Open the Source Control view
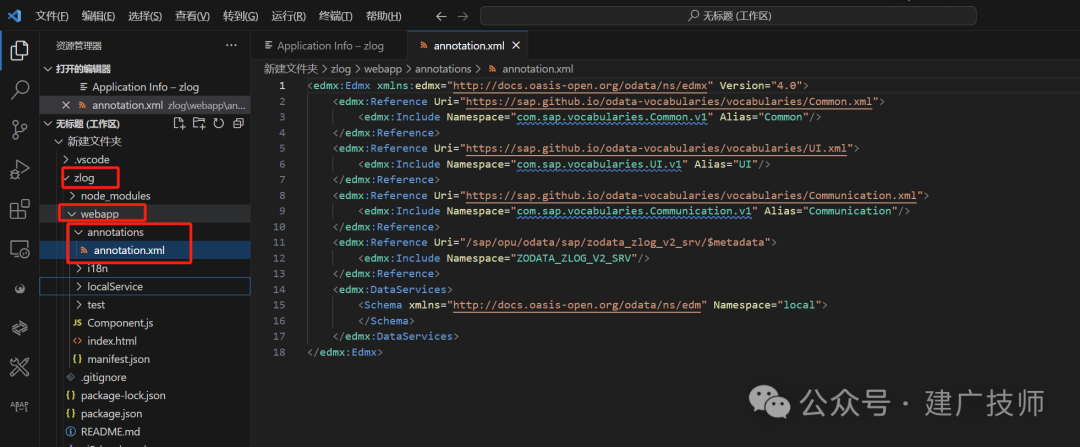Screen dimensions: 1080x447 20,129
